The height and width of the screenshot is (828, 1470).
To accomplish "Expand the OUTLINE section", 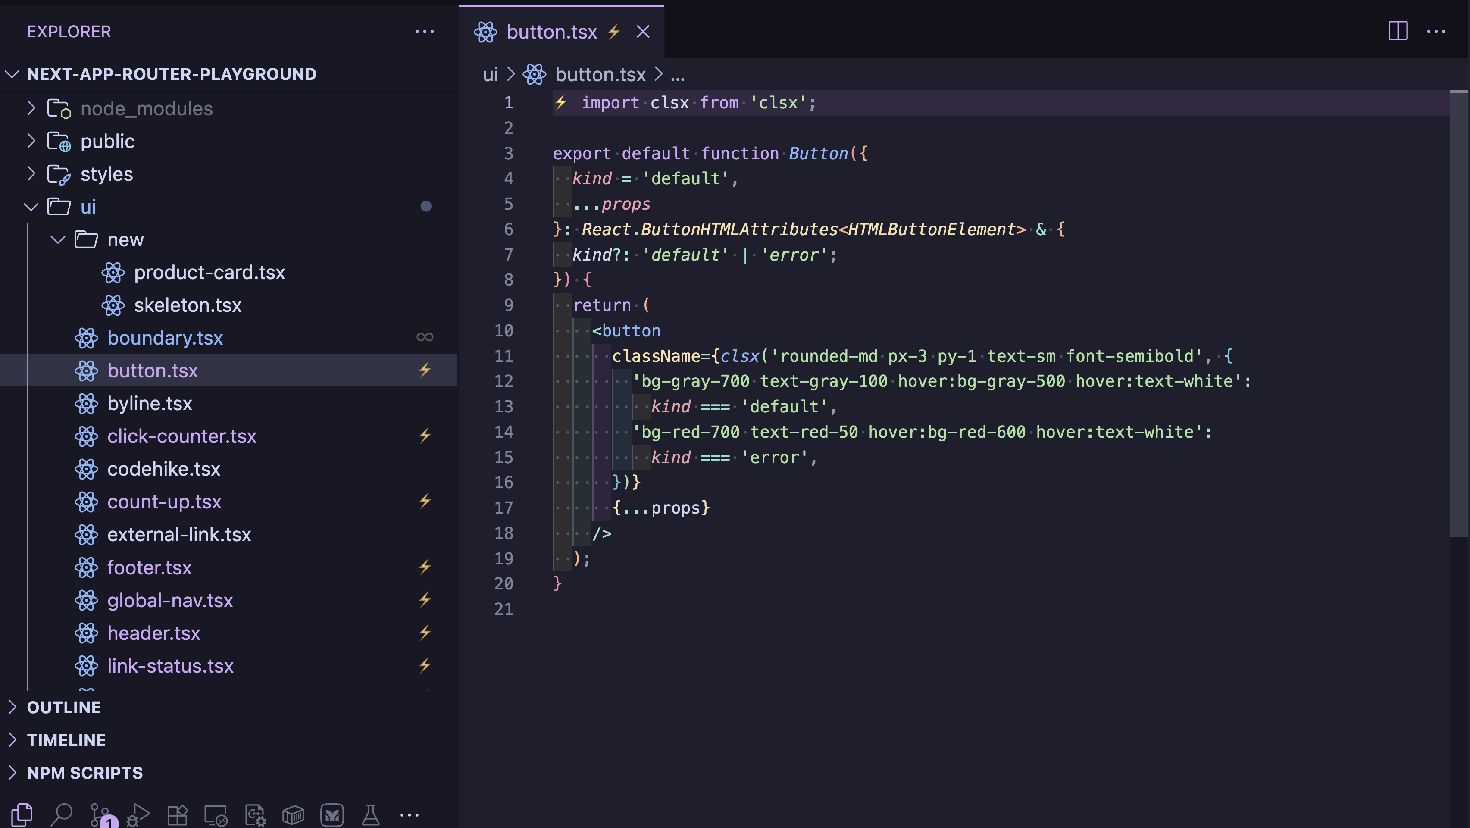I will coord(13,707).
